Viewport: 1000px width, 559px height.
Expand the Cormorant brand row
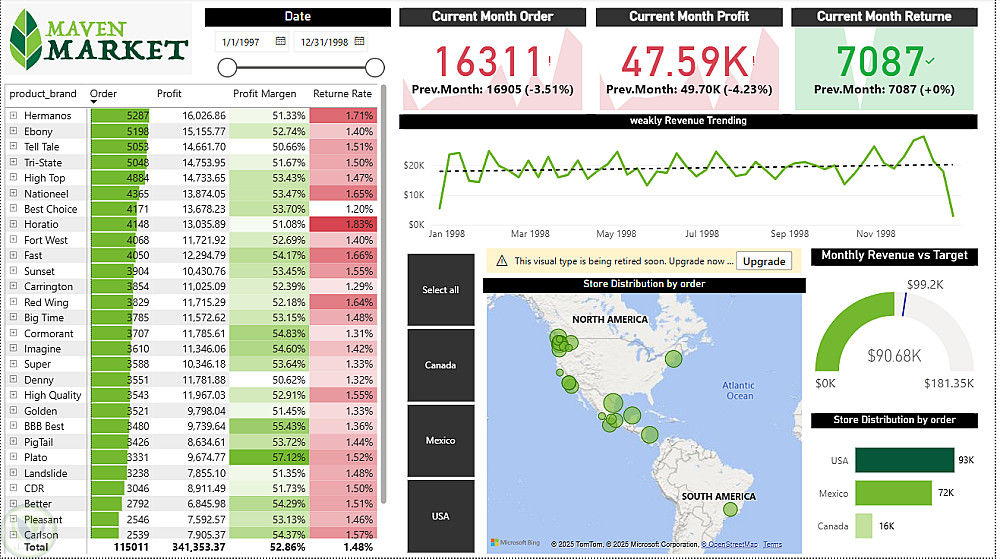click(13, 333)
